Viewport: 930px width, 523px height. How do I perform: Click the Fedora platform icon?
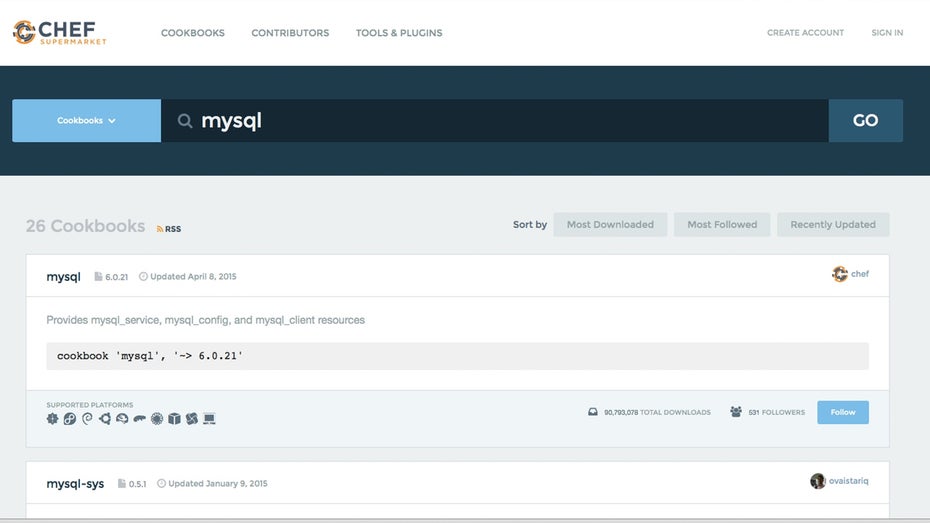69,419
